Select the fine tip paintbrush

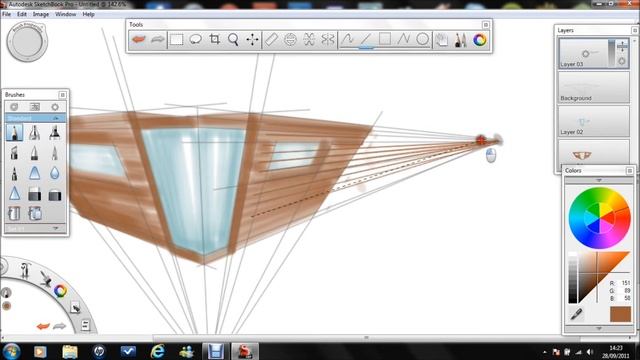coord(55,153)
